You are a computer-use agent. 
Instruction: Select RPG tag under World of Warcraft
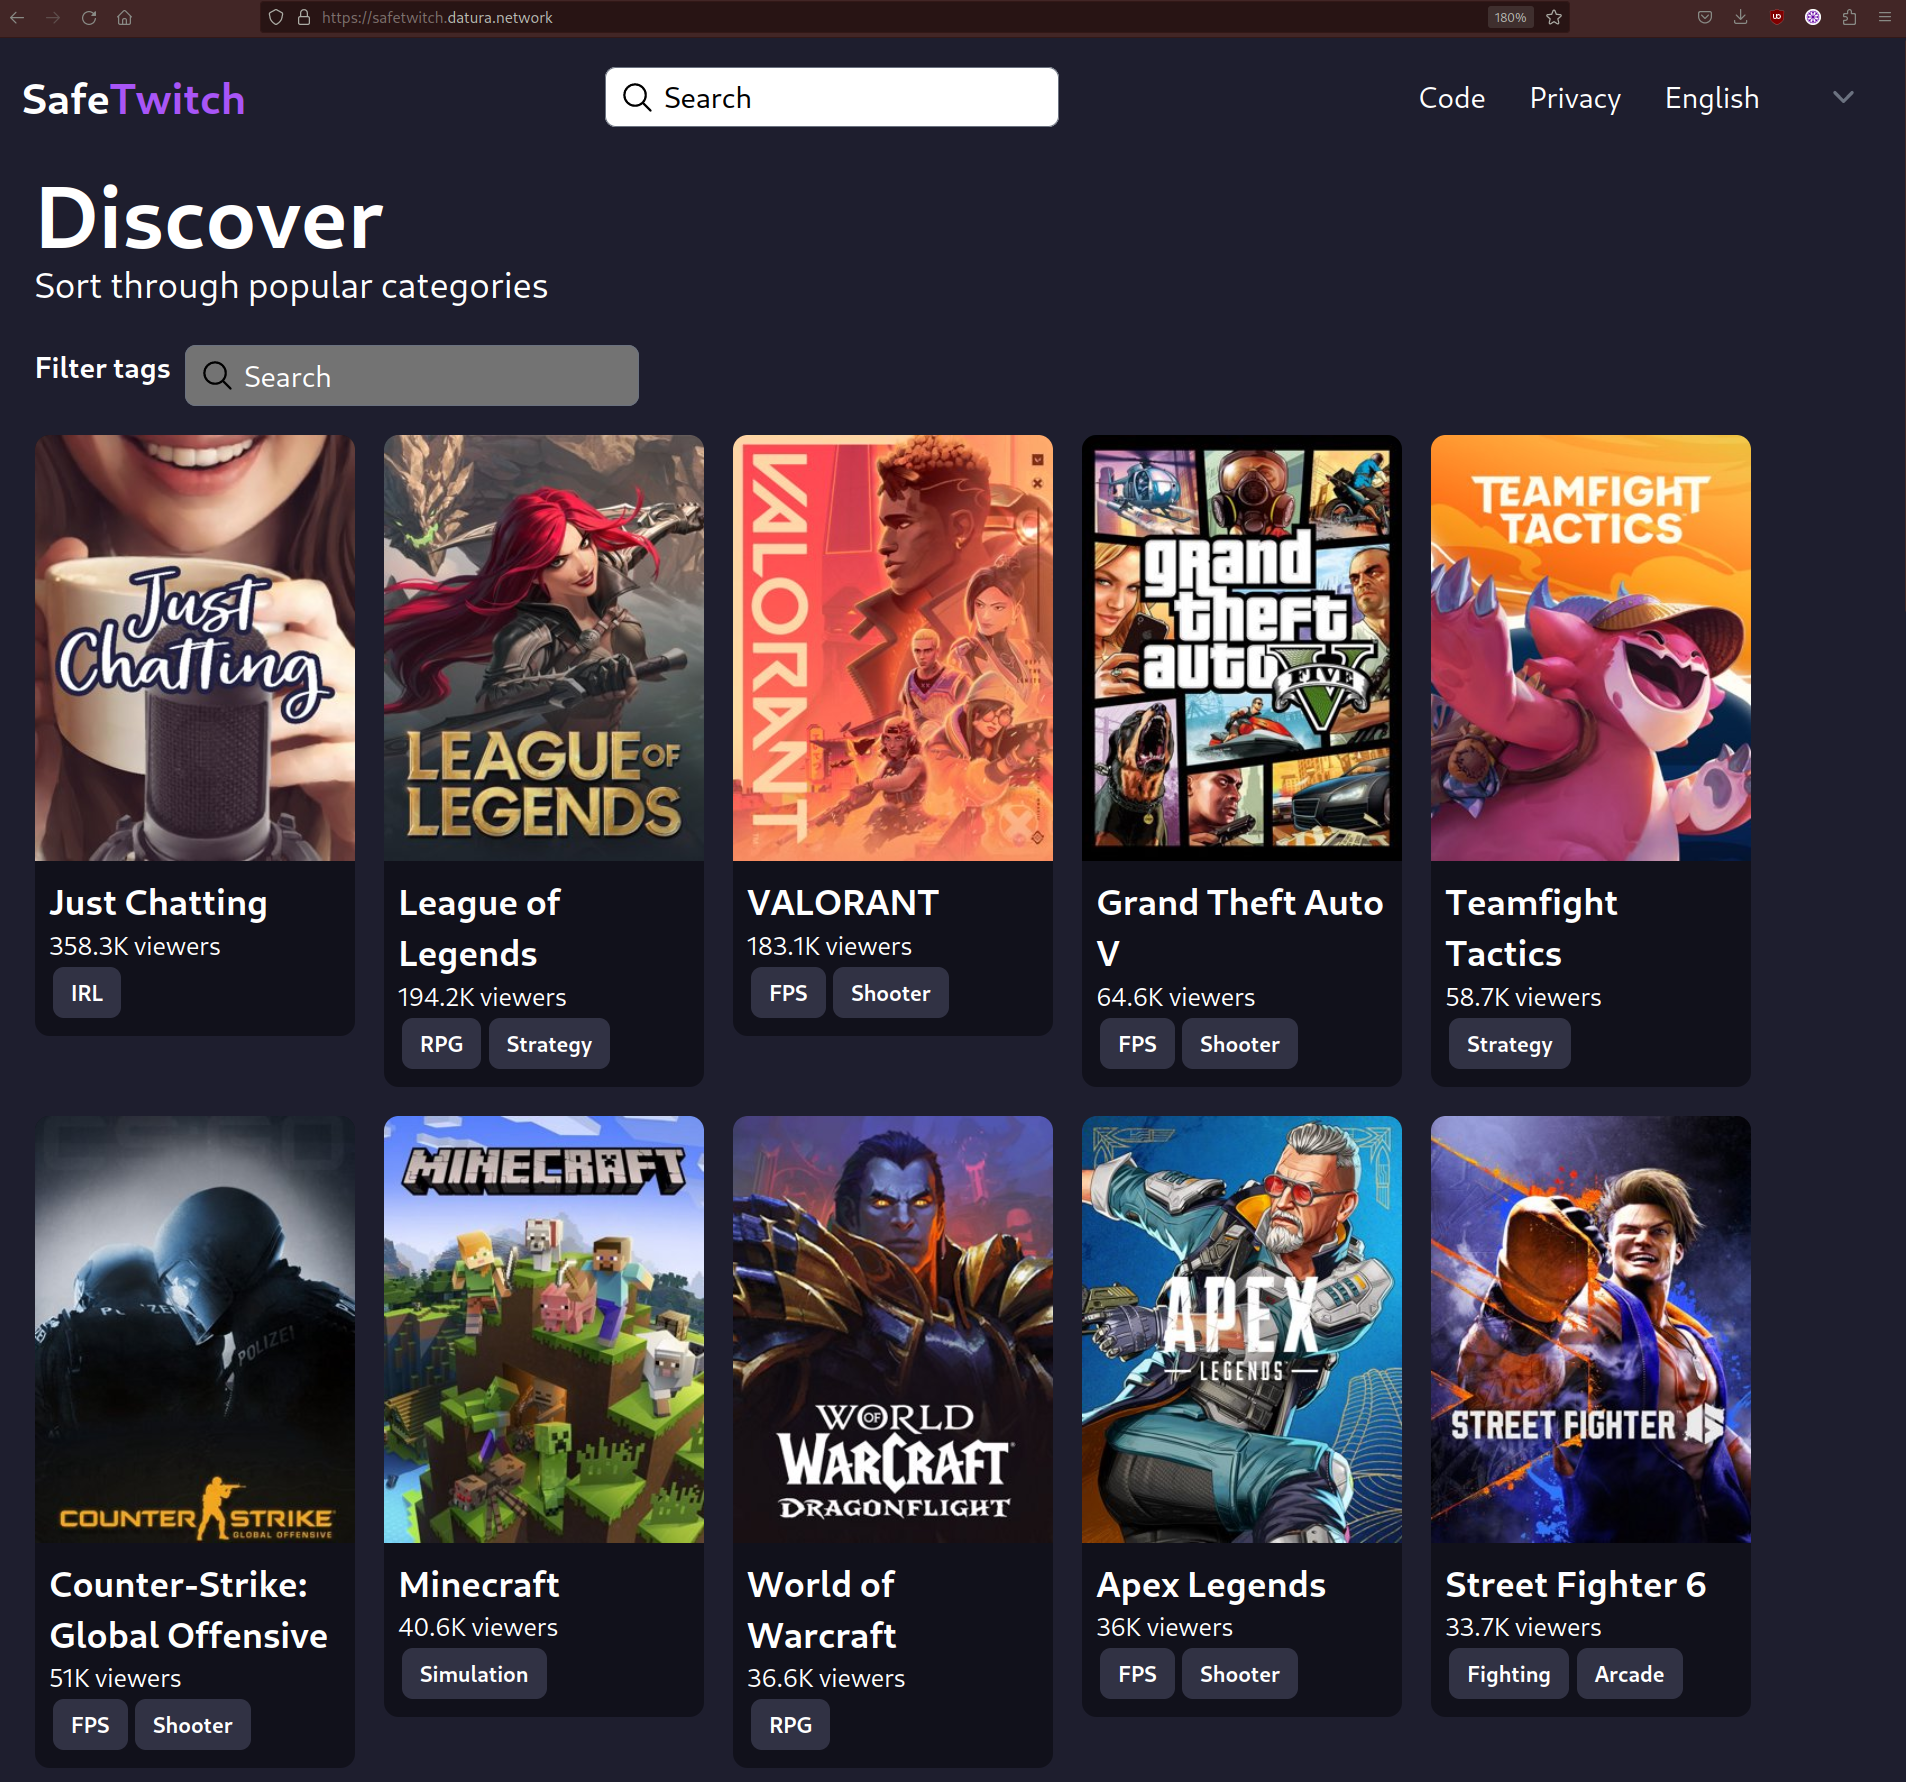click(x=790, y=1725)
